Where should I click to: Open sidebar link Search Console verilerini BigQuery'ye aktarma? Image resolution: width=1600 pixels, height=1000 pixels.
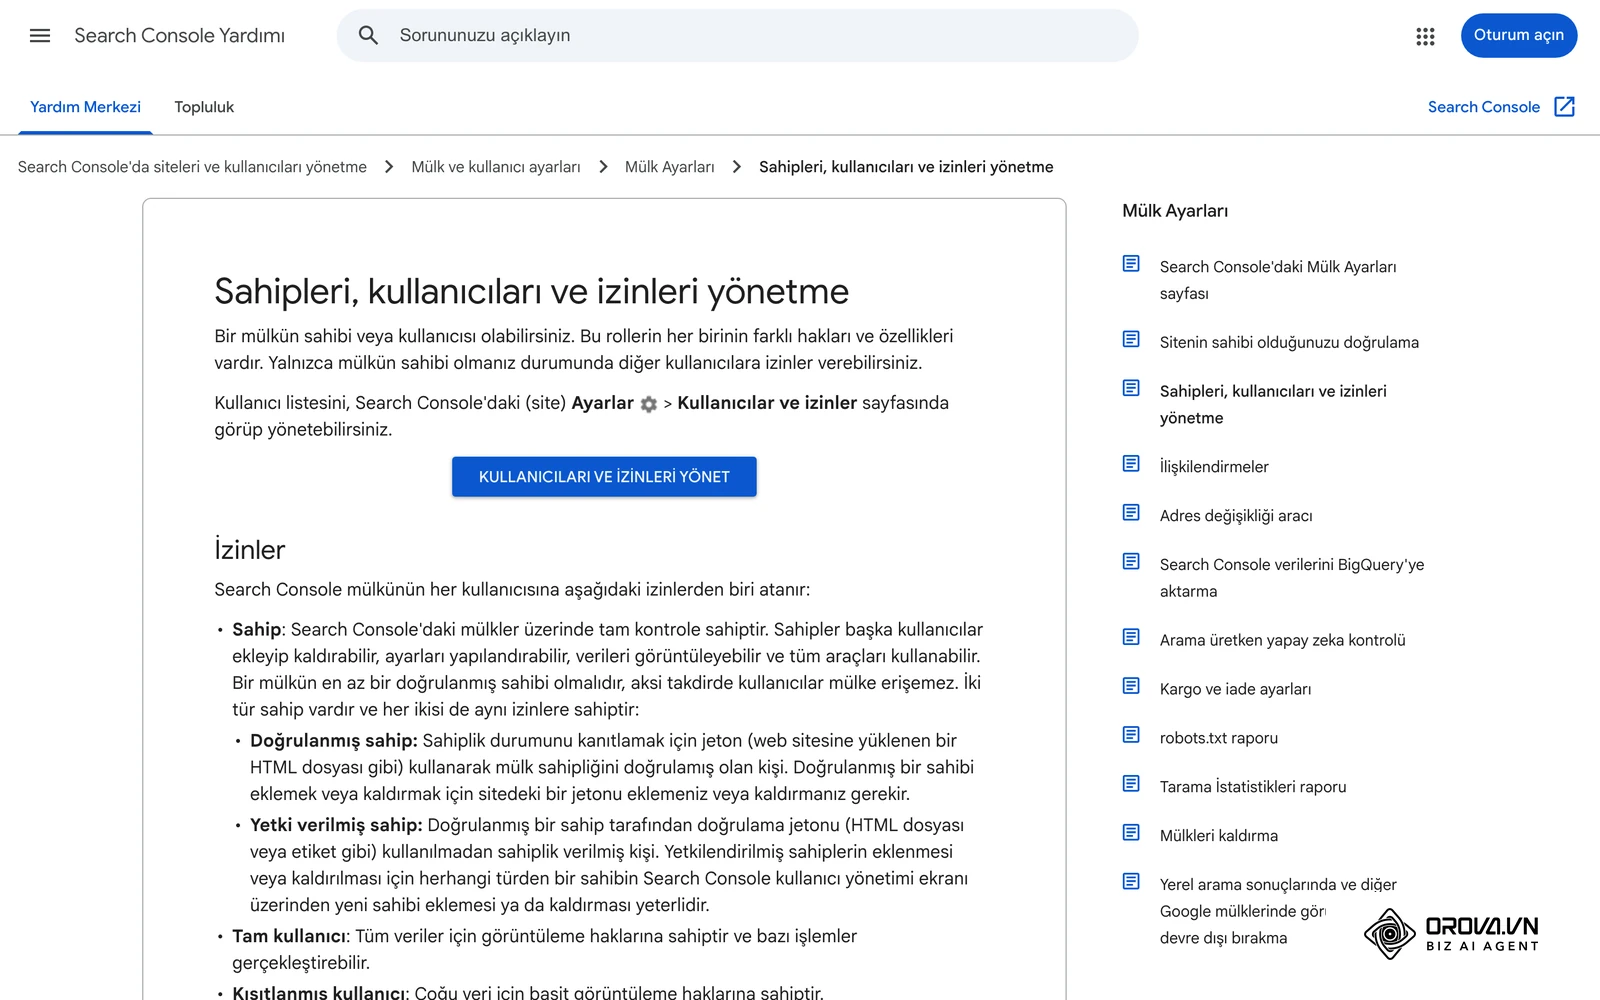pyautogui.click(x=1292, y=578)
